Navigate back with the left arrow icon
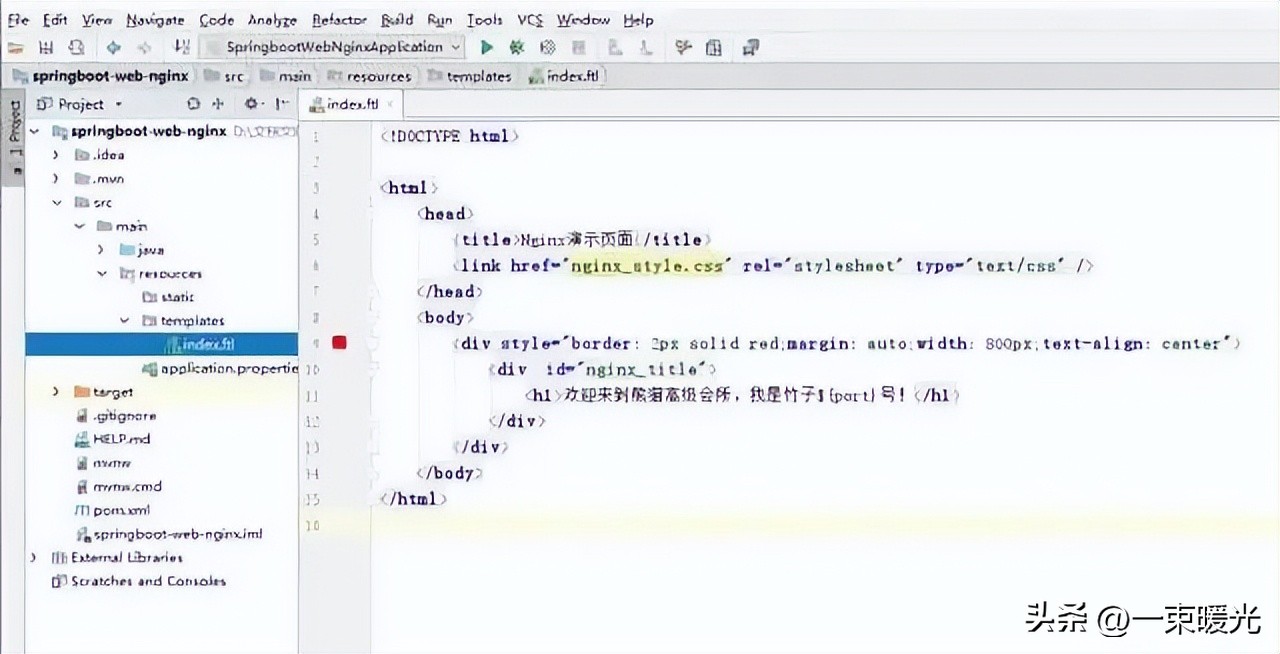The width and height of the screenshot is (1280, 654). pos(113,47)
